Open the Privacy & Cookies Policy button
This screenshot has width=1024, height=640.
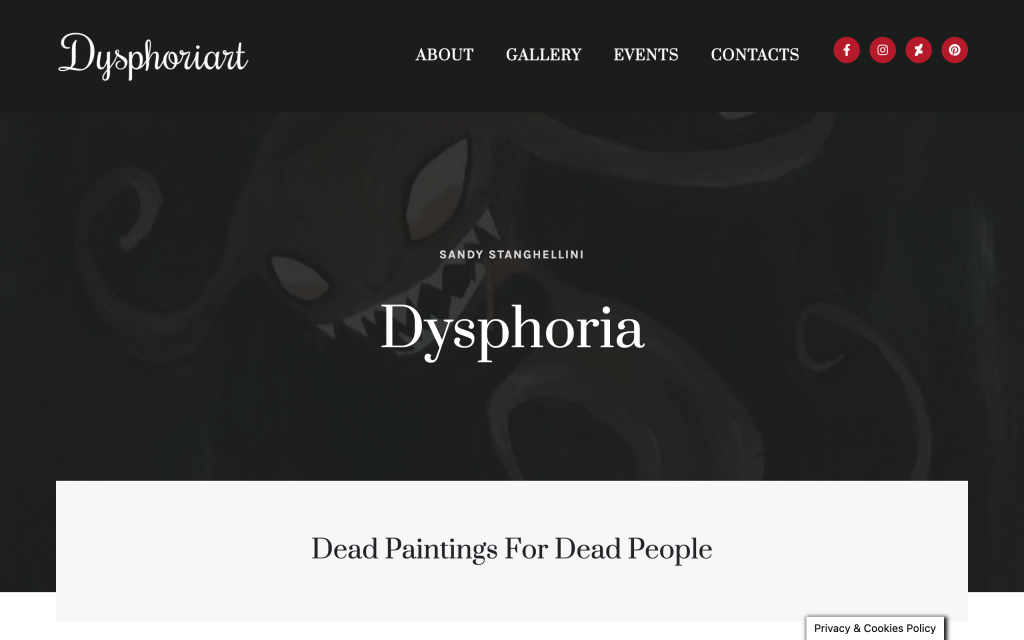tap(875, 628)
